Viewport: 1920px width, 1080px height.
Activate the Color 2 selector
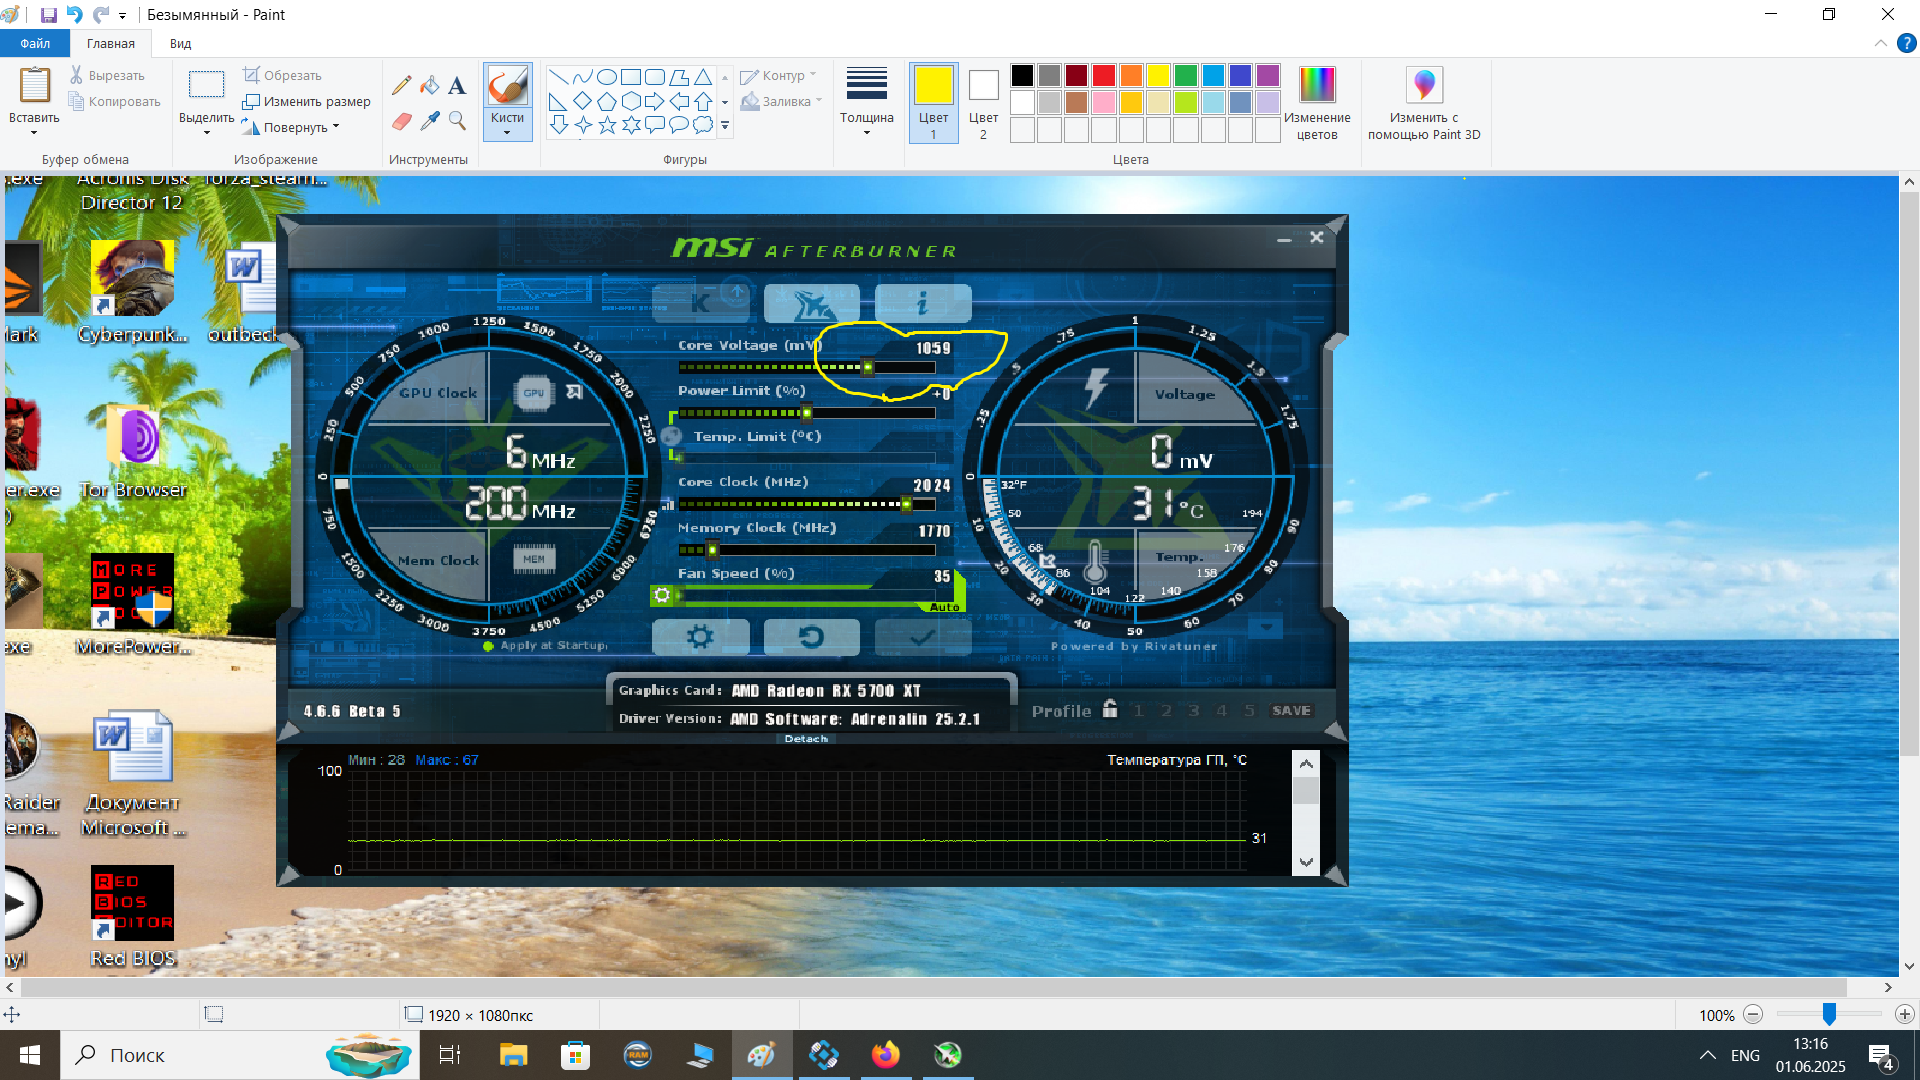click(x=983, y=102)
